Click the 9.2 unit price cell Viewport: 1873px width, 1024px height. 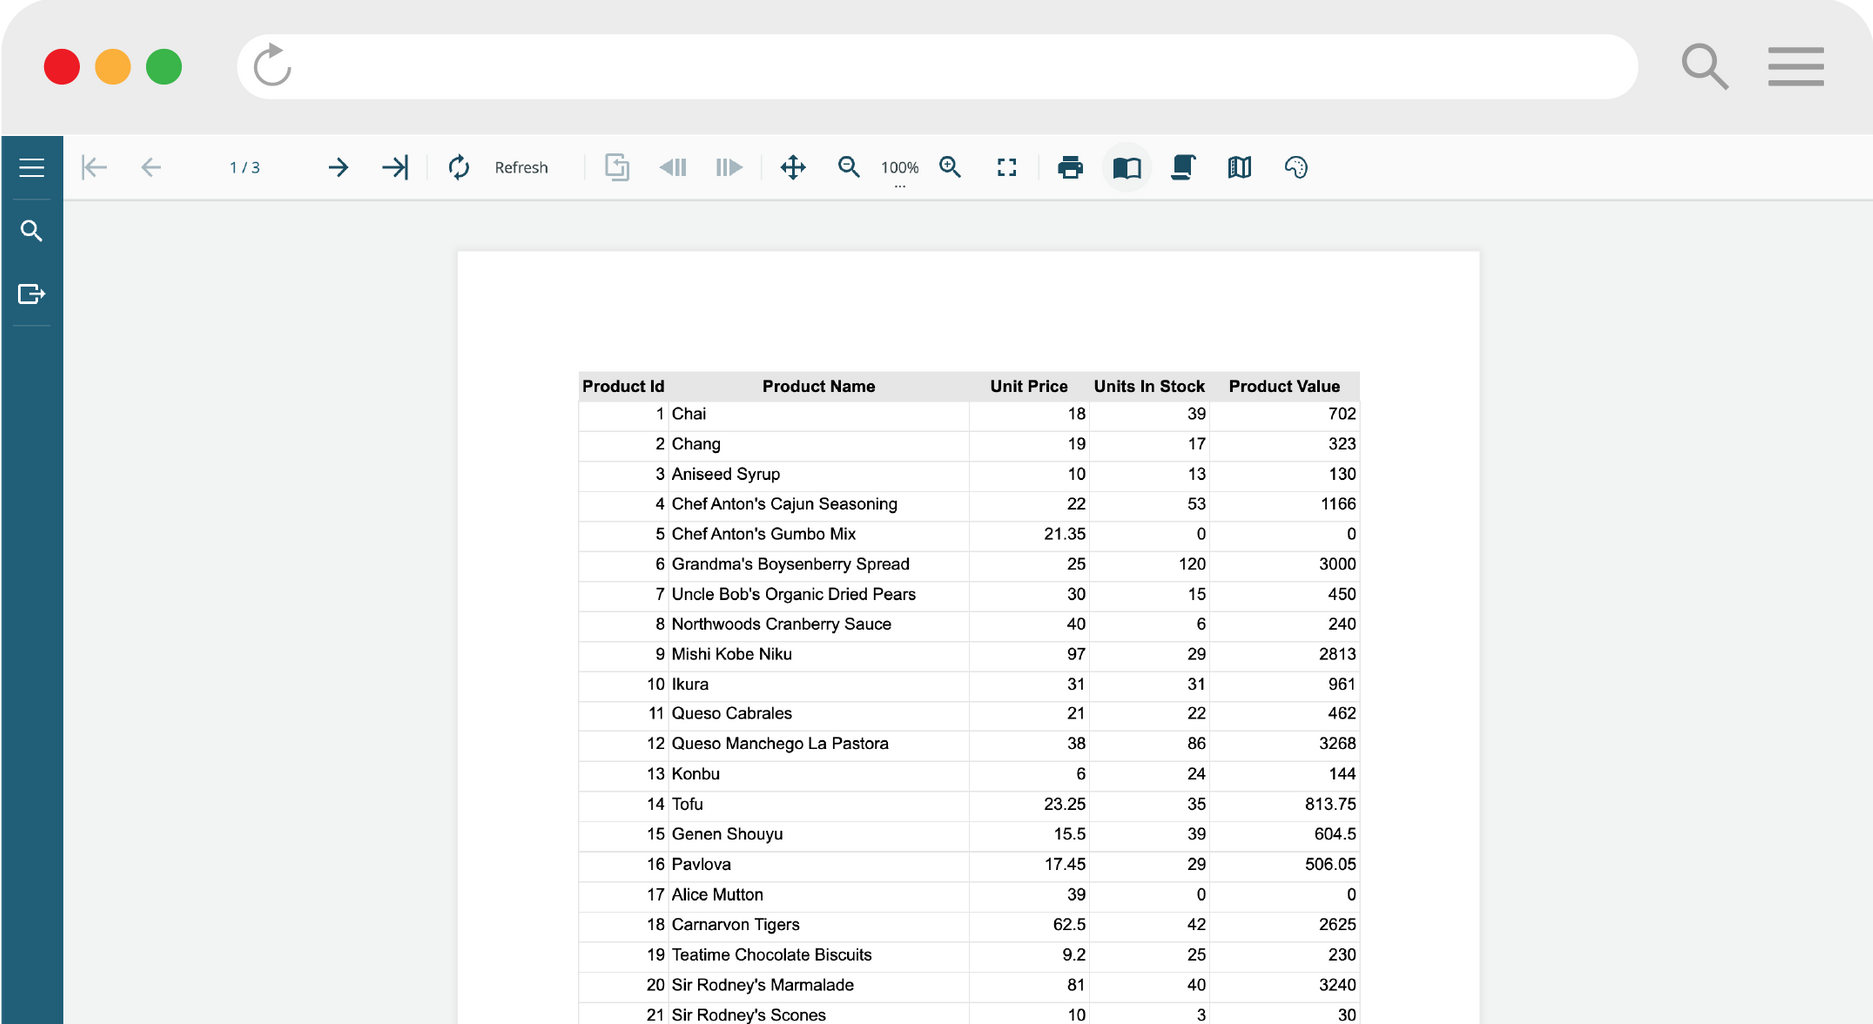point(1029,955)
